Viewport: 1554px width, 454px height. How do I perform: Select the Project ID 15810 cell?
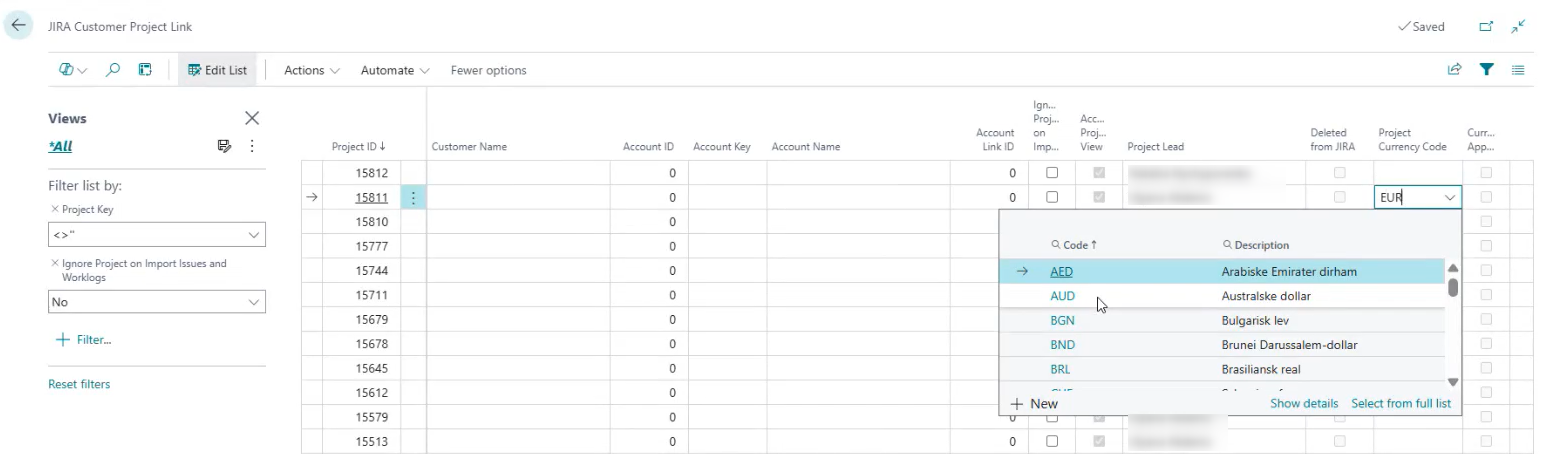pos(361,222)
